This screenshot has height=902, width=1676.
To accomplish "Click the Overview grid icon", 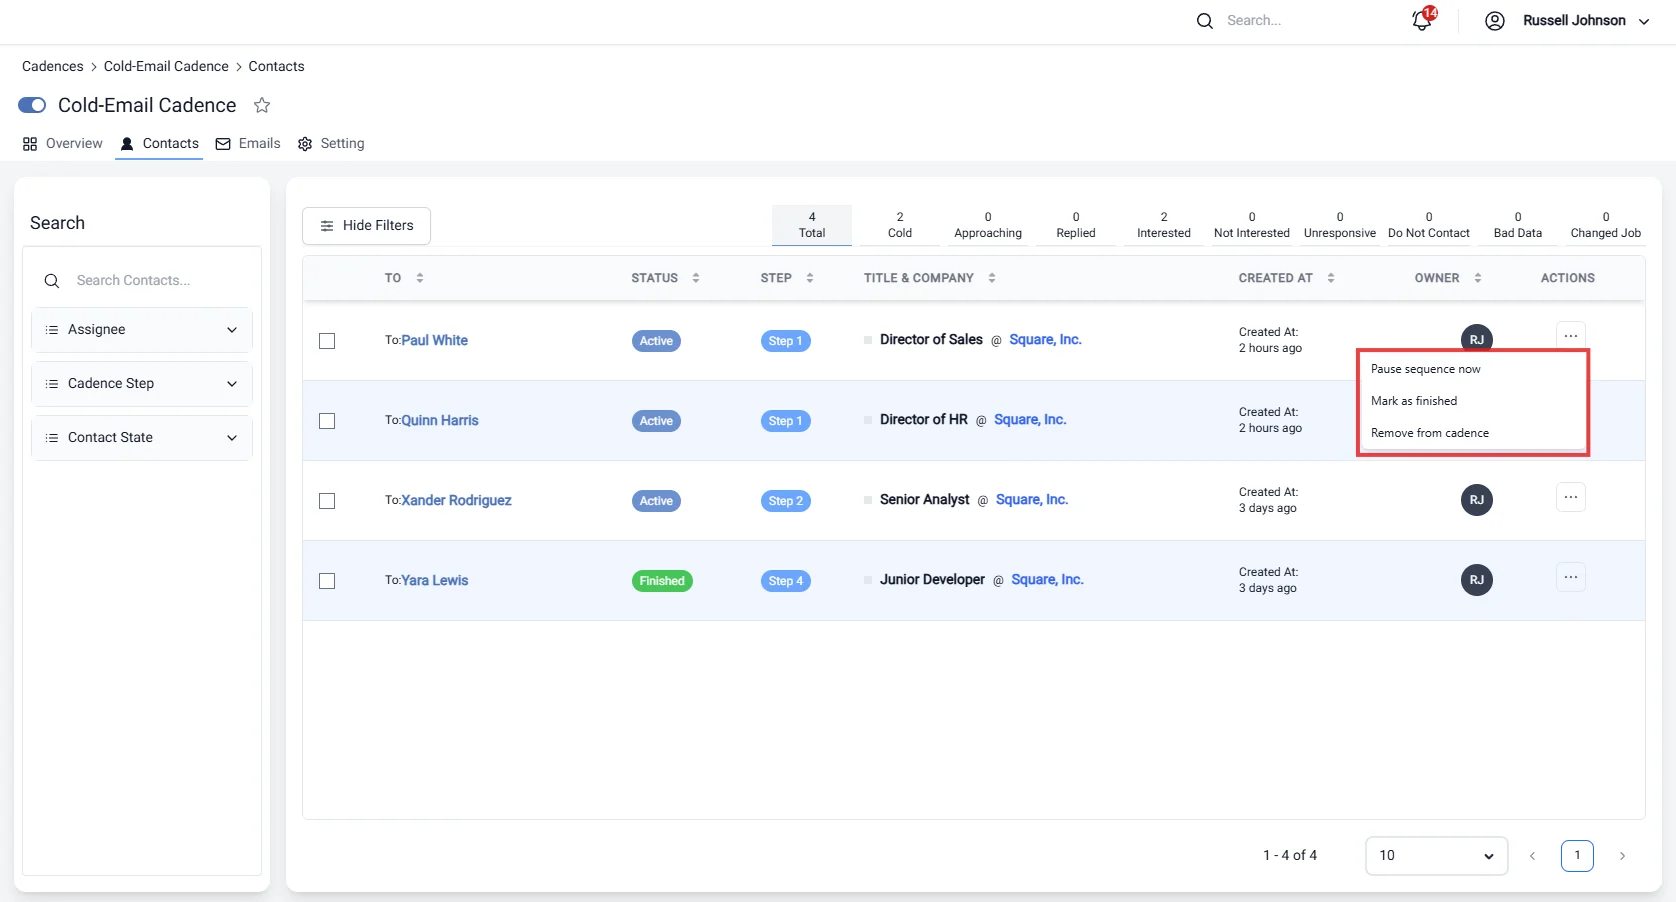I will tap(30, 144).
